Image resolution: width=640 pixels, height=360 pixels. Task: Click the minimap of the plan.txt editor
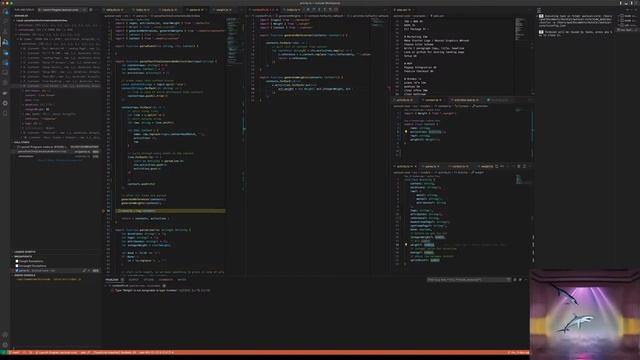[x=520, y=29]
